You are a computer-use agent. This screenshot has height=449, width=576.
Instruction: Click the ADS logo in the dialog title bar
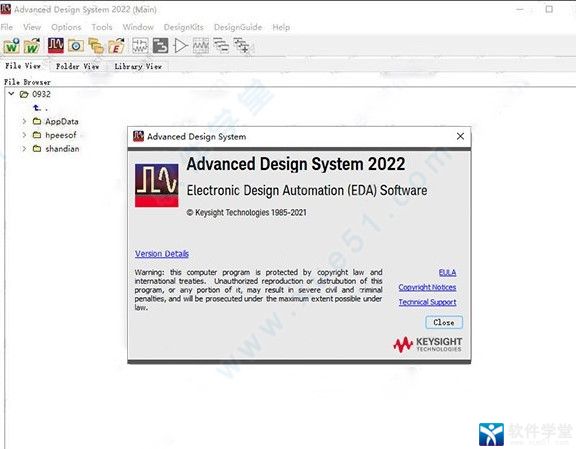pos(138,136)
